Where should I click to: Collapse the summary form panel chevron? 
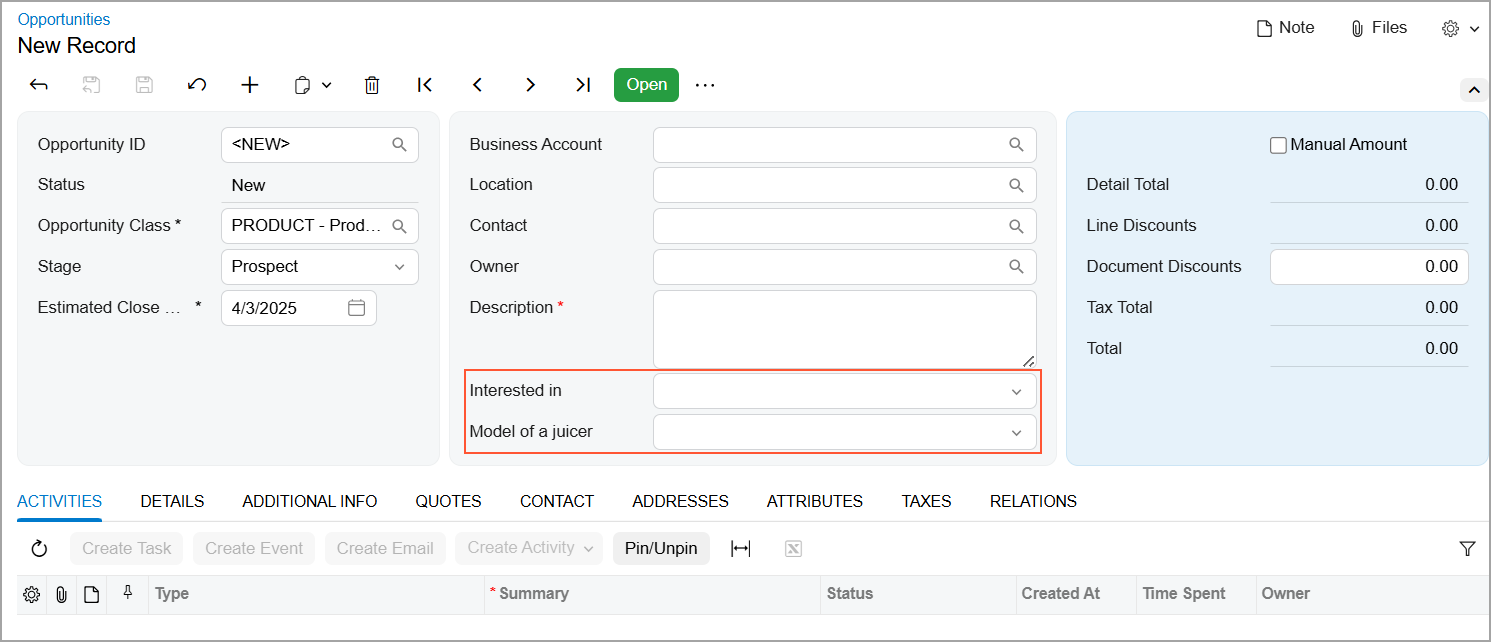coord(1474,90)
